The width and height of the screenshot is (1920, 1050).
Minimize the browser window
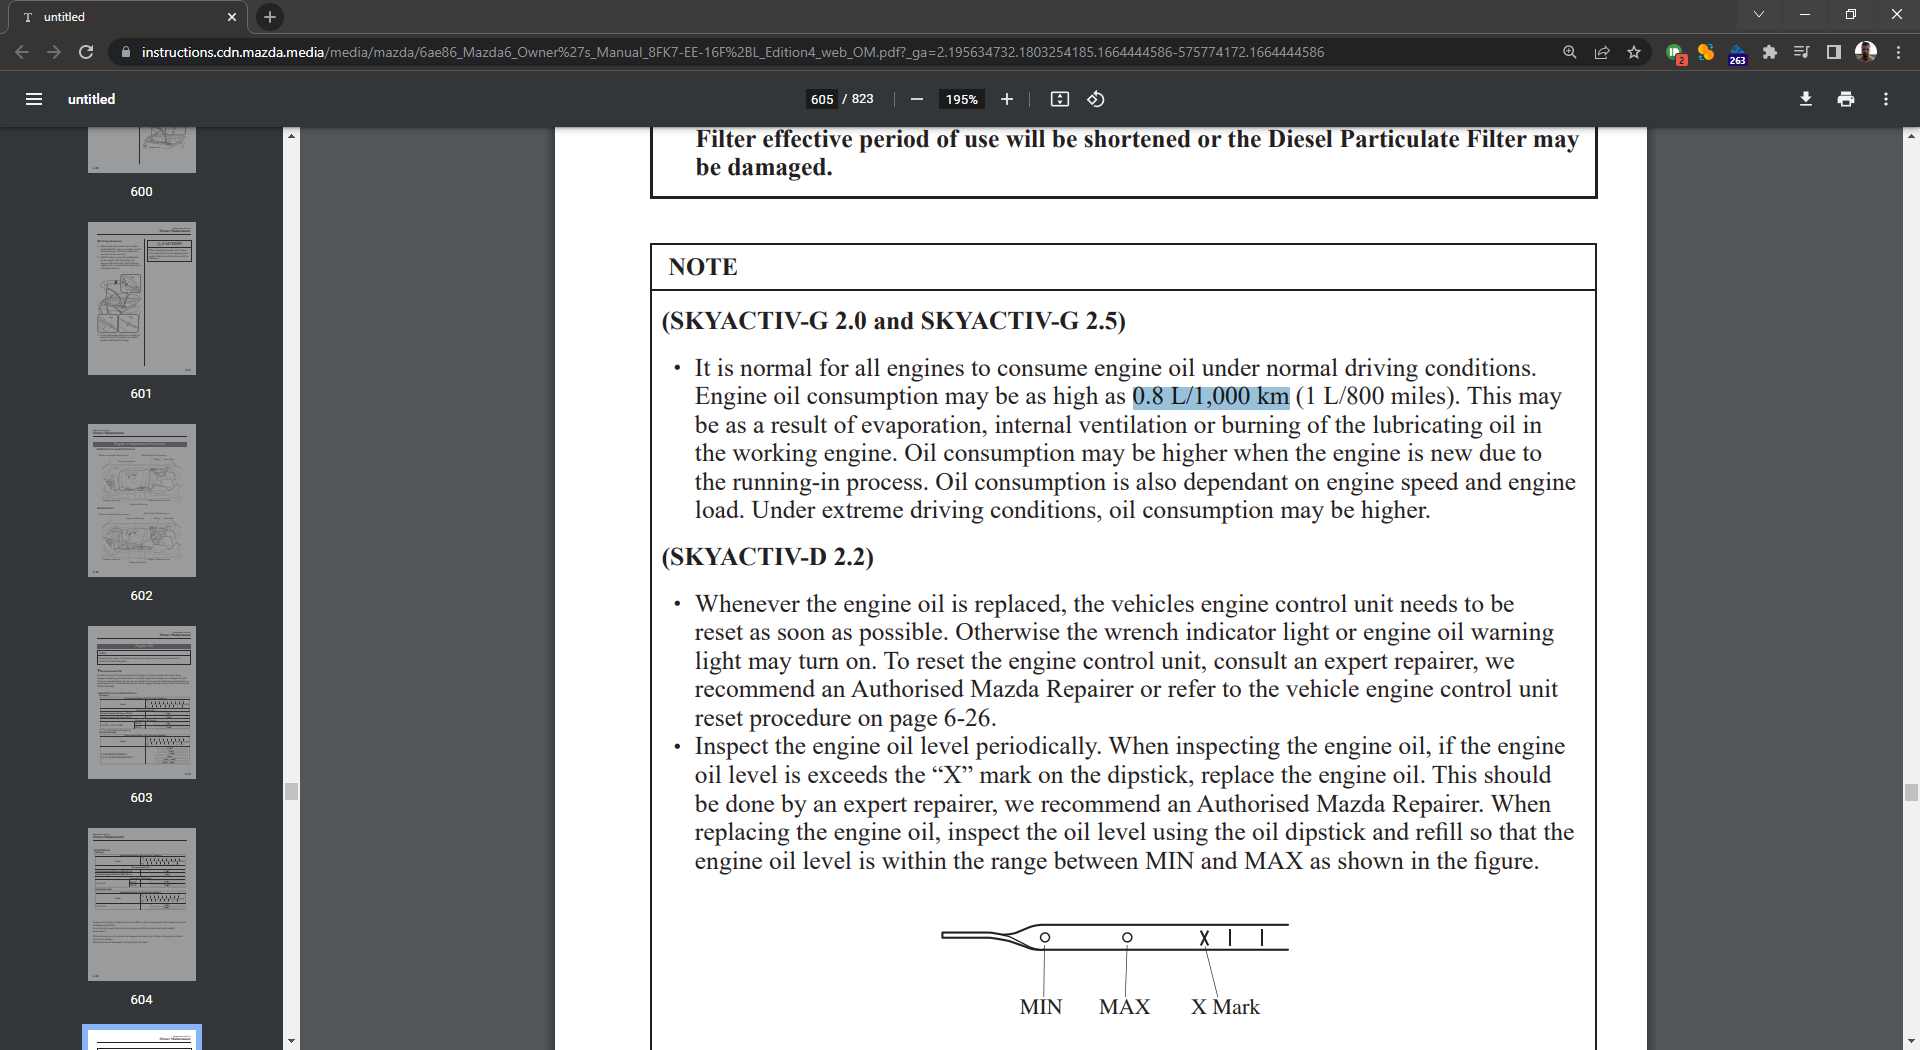1805,14
